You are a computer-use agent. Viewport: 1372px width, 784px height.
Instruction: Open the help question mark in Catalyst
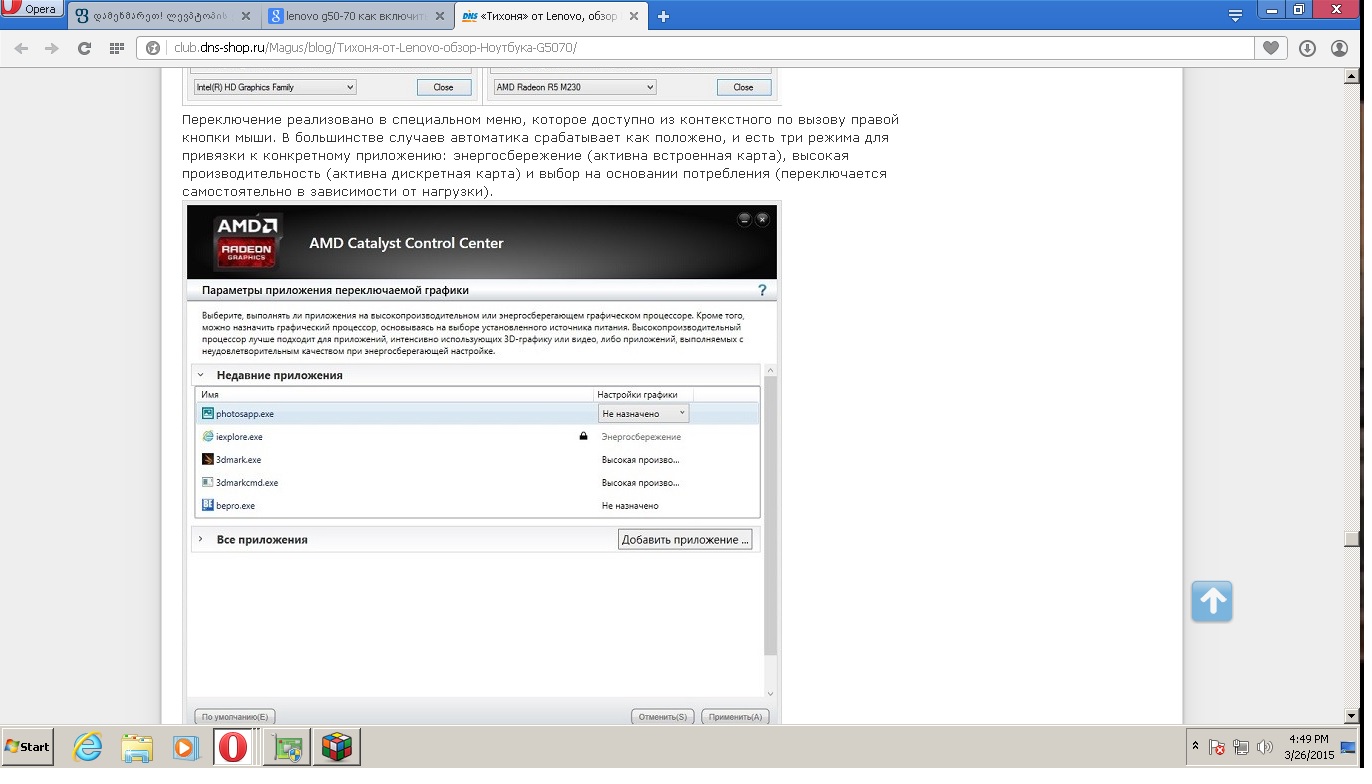762,290
